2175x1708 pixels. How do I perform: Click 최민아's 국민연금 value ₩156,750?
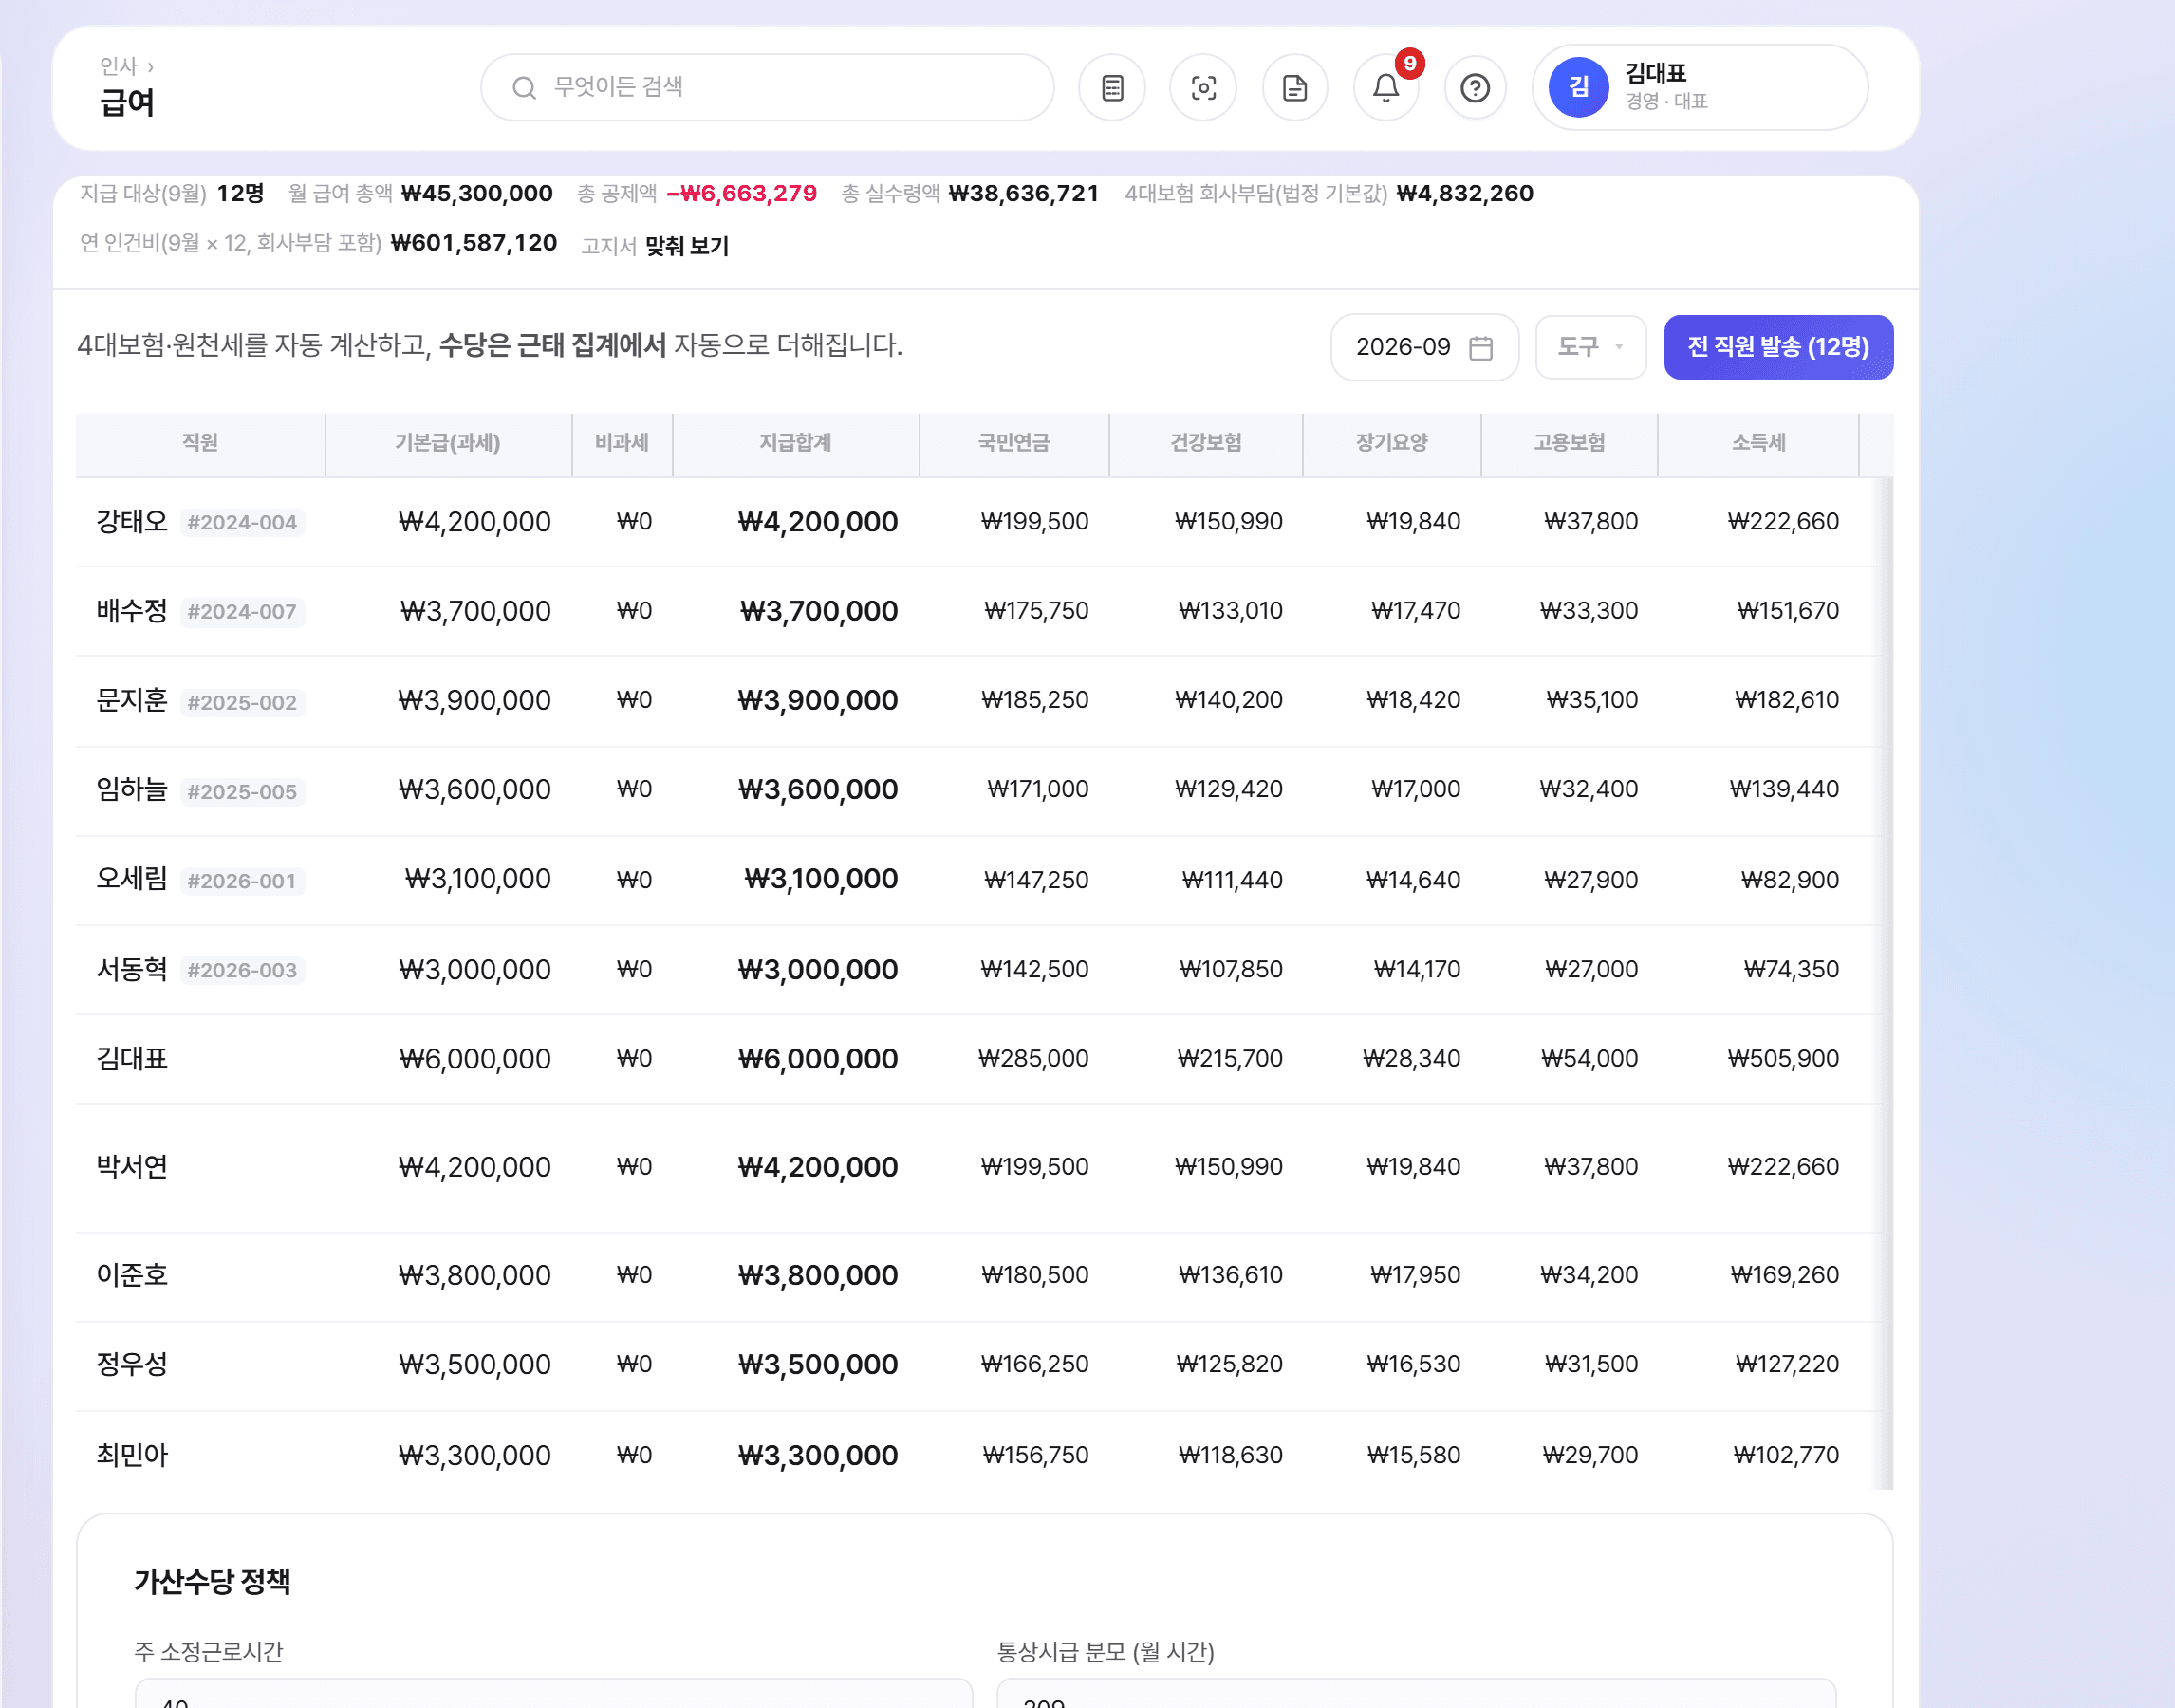point(1036,1454)
